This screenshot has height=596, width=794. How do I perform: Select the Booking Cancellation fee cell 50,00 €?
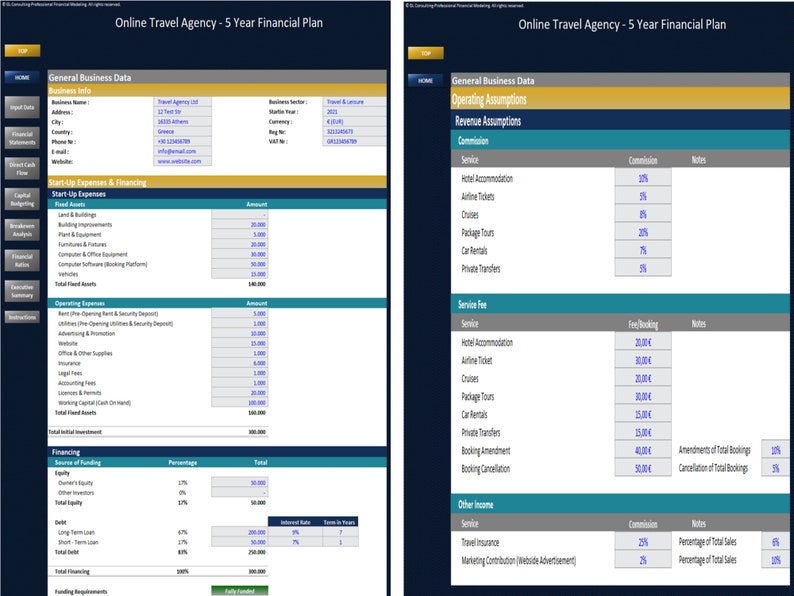(642, 468)
